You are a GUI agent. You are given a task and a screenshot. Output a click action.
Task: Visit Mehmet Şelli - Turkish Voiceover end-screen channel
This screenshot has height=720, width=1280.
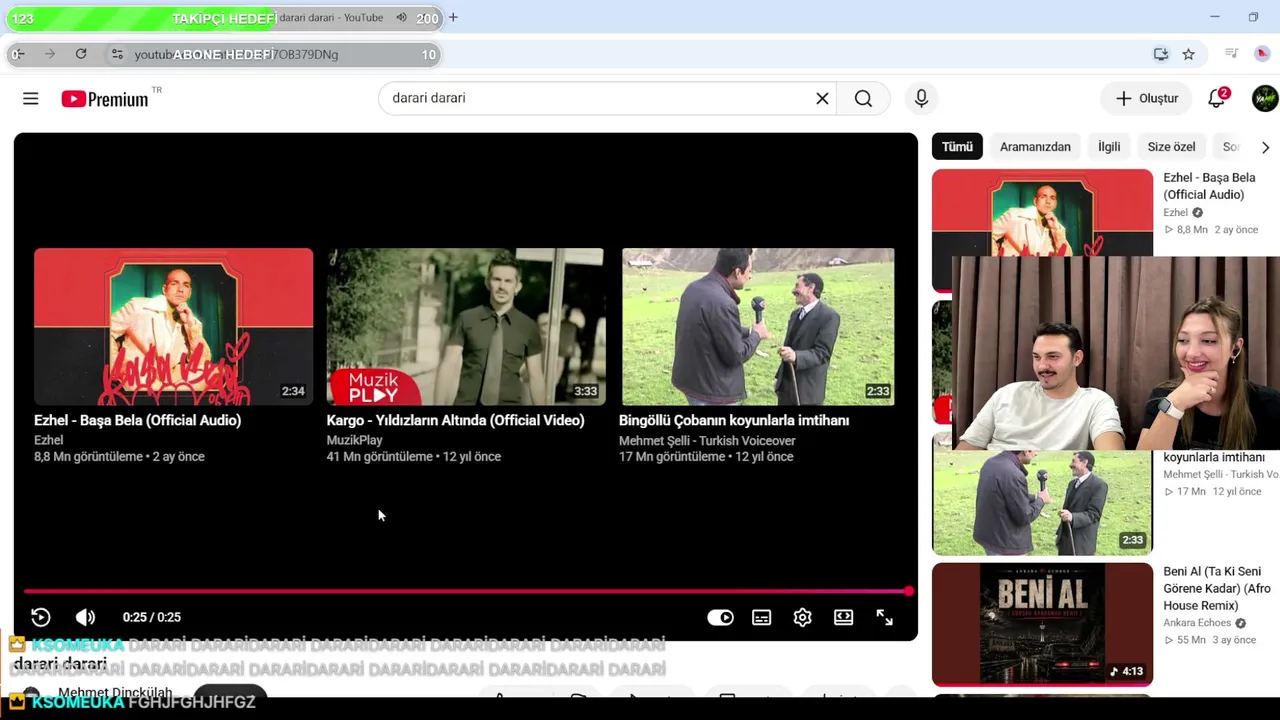pos(707,440)
